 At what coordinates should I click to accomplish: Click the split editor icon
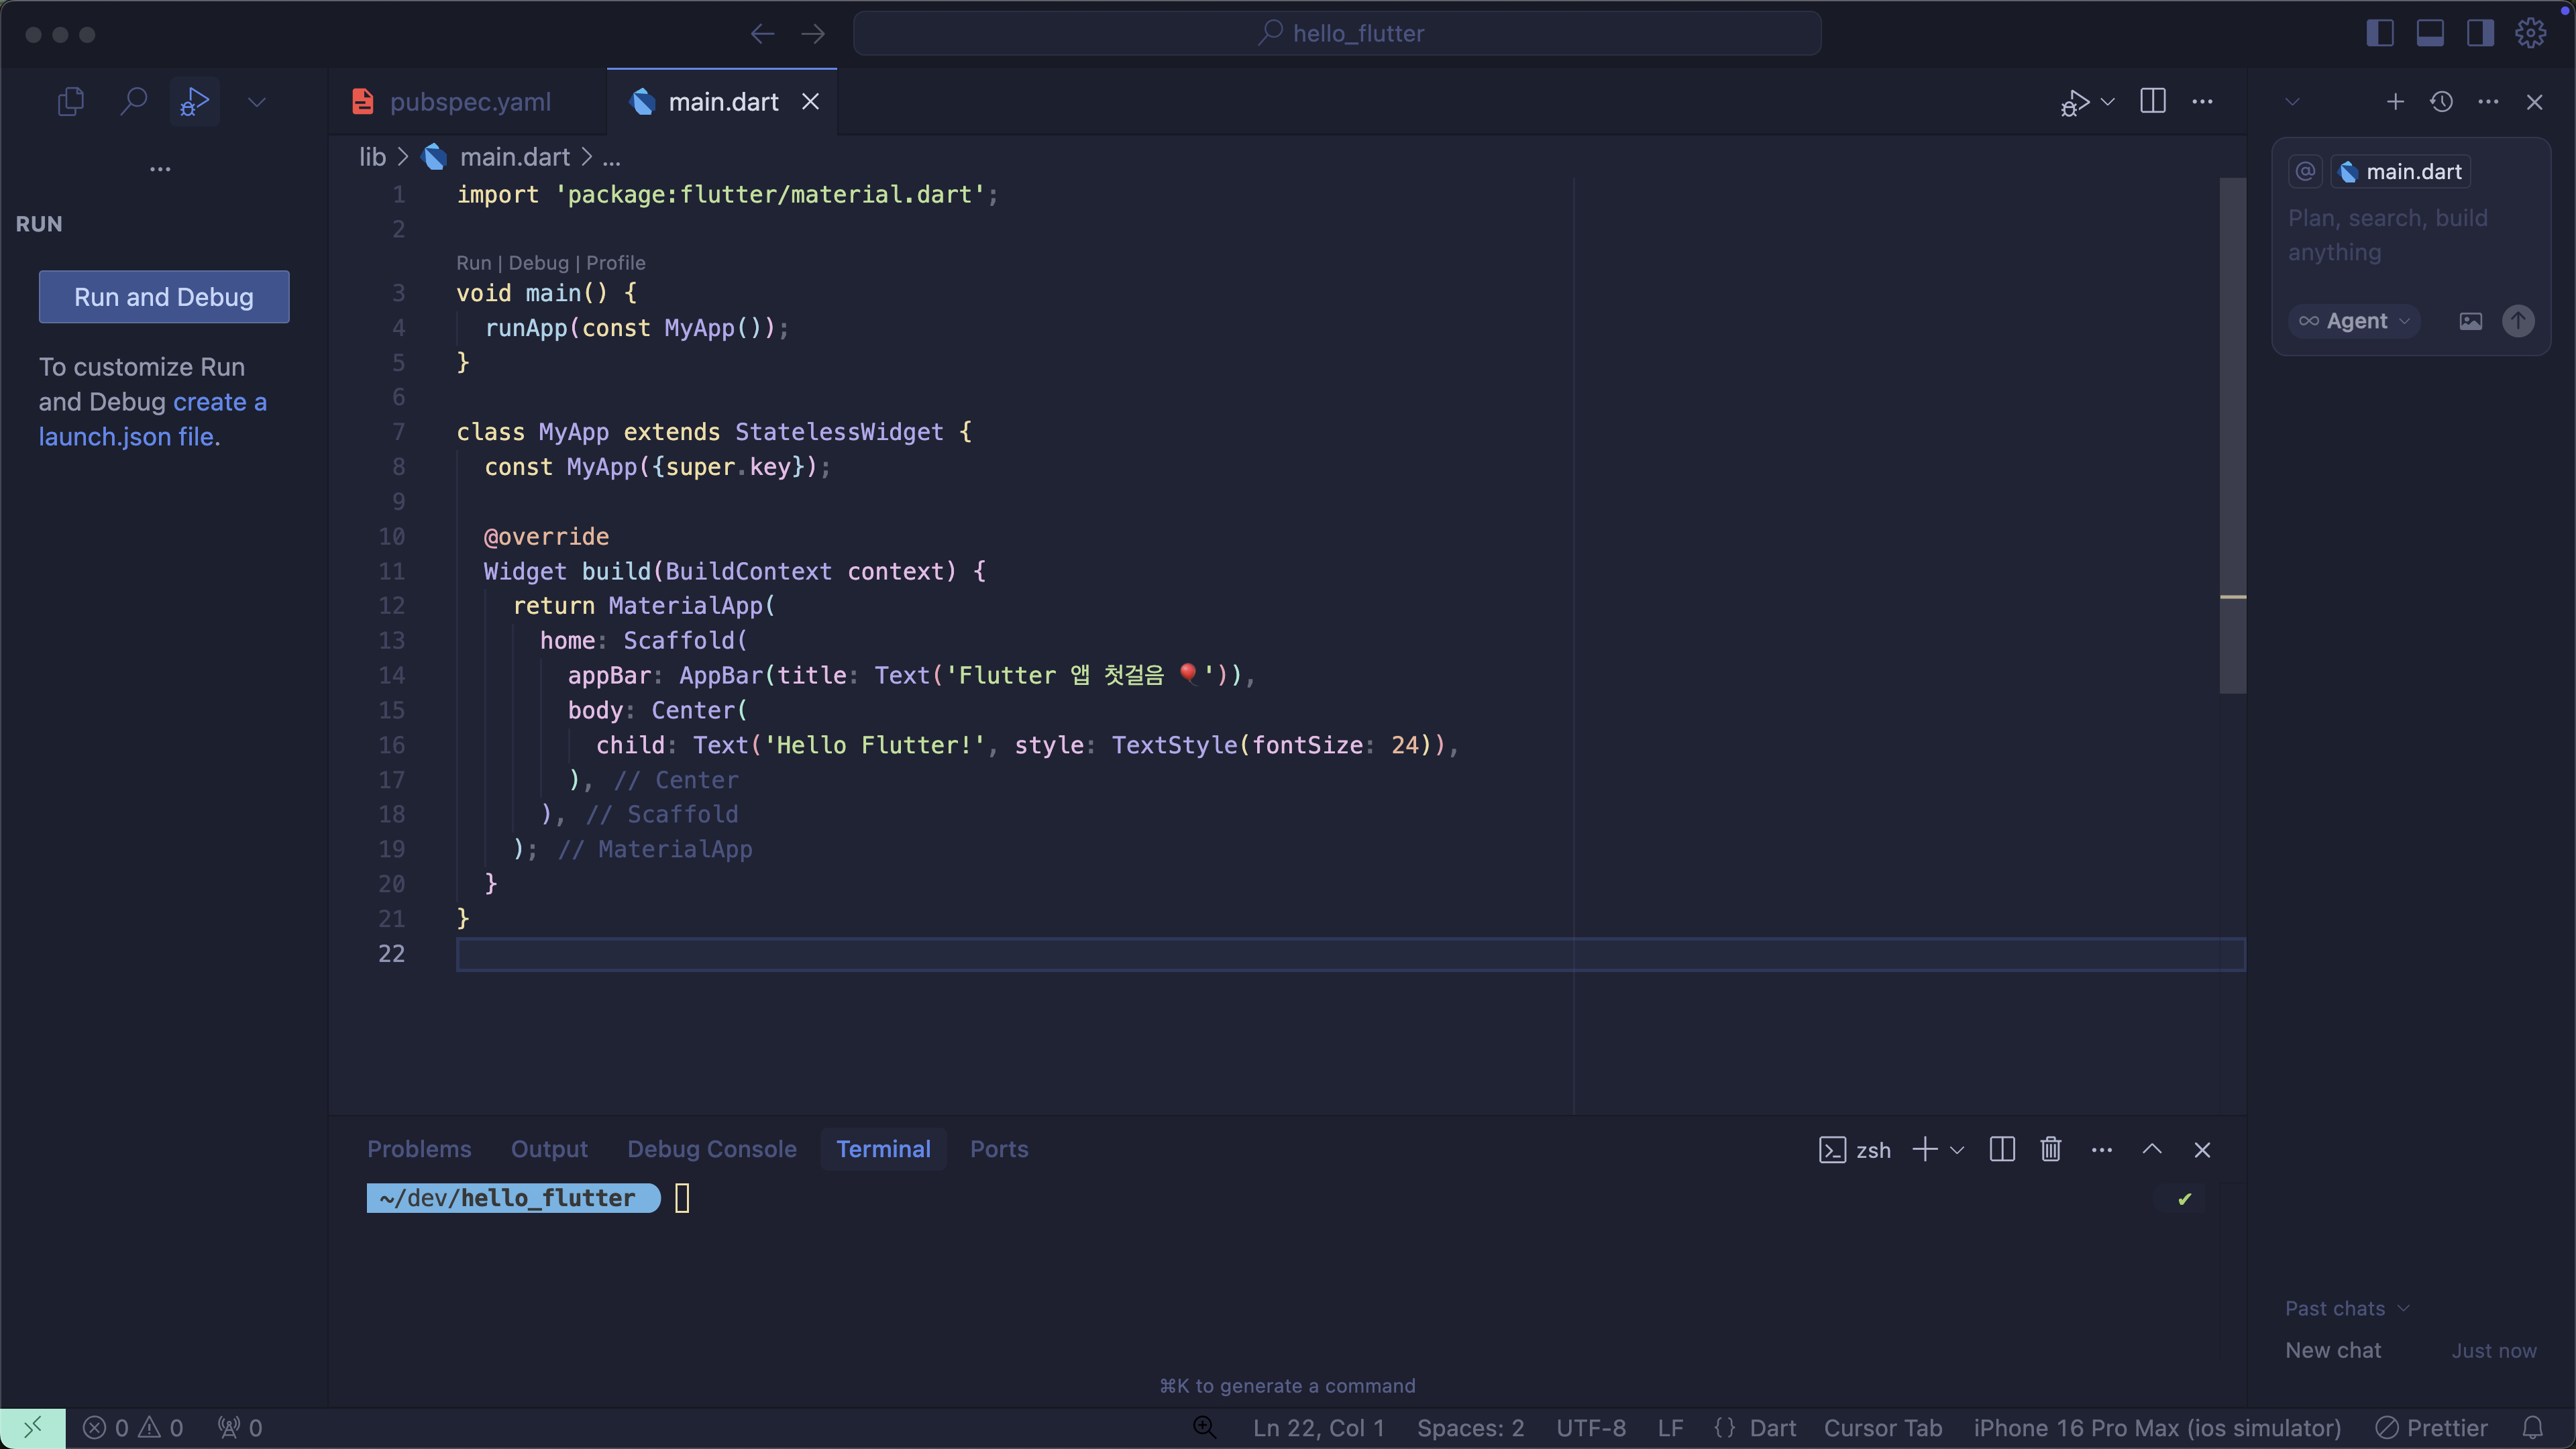[x=2152, y=101]
